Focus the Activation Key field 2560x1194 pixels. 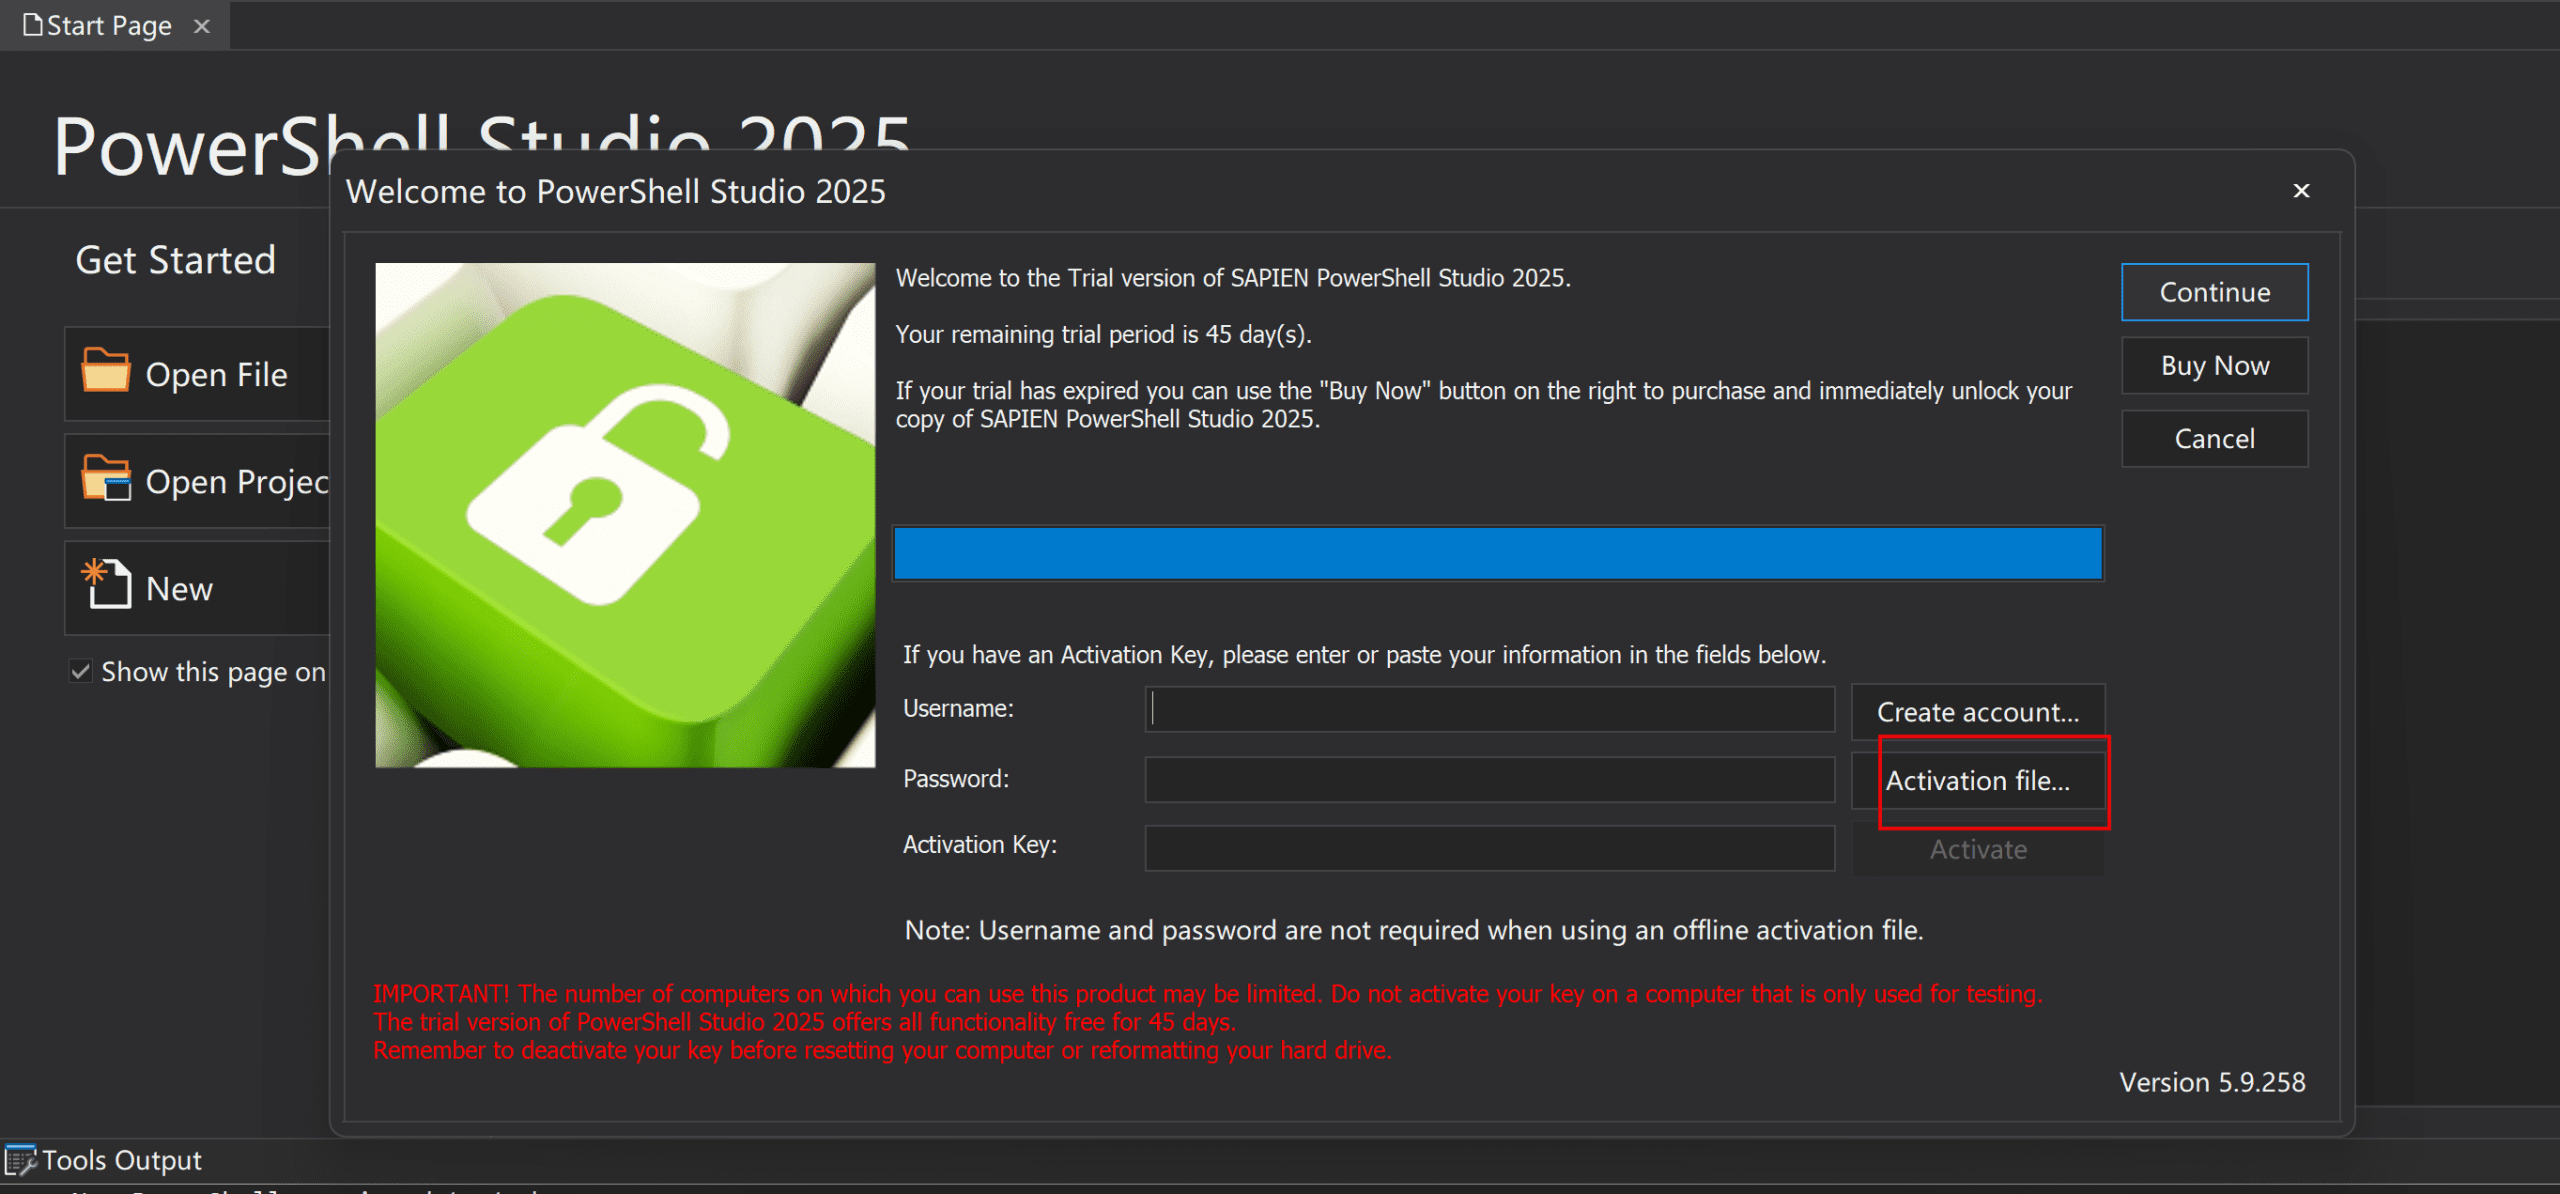click(x=1489, y=847)
